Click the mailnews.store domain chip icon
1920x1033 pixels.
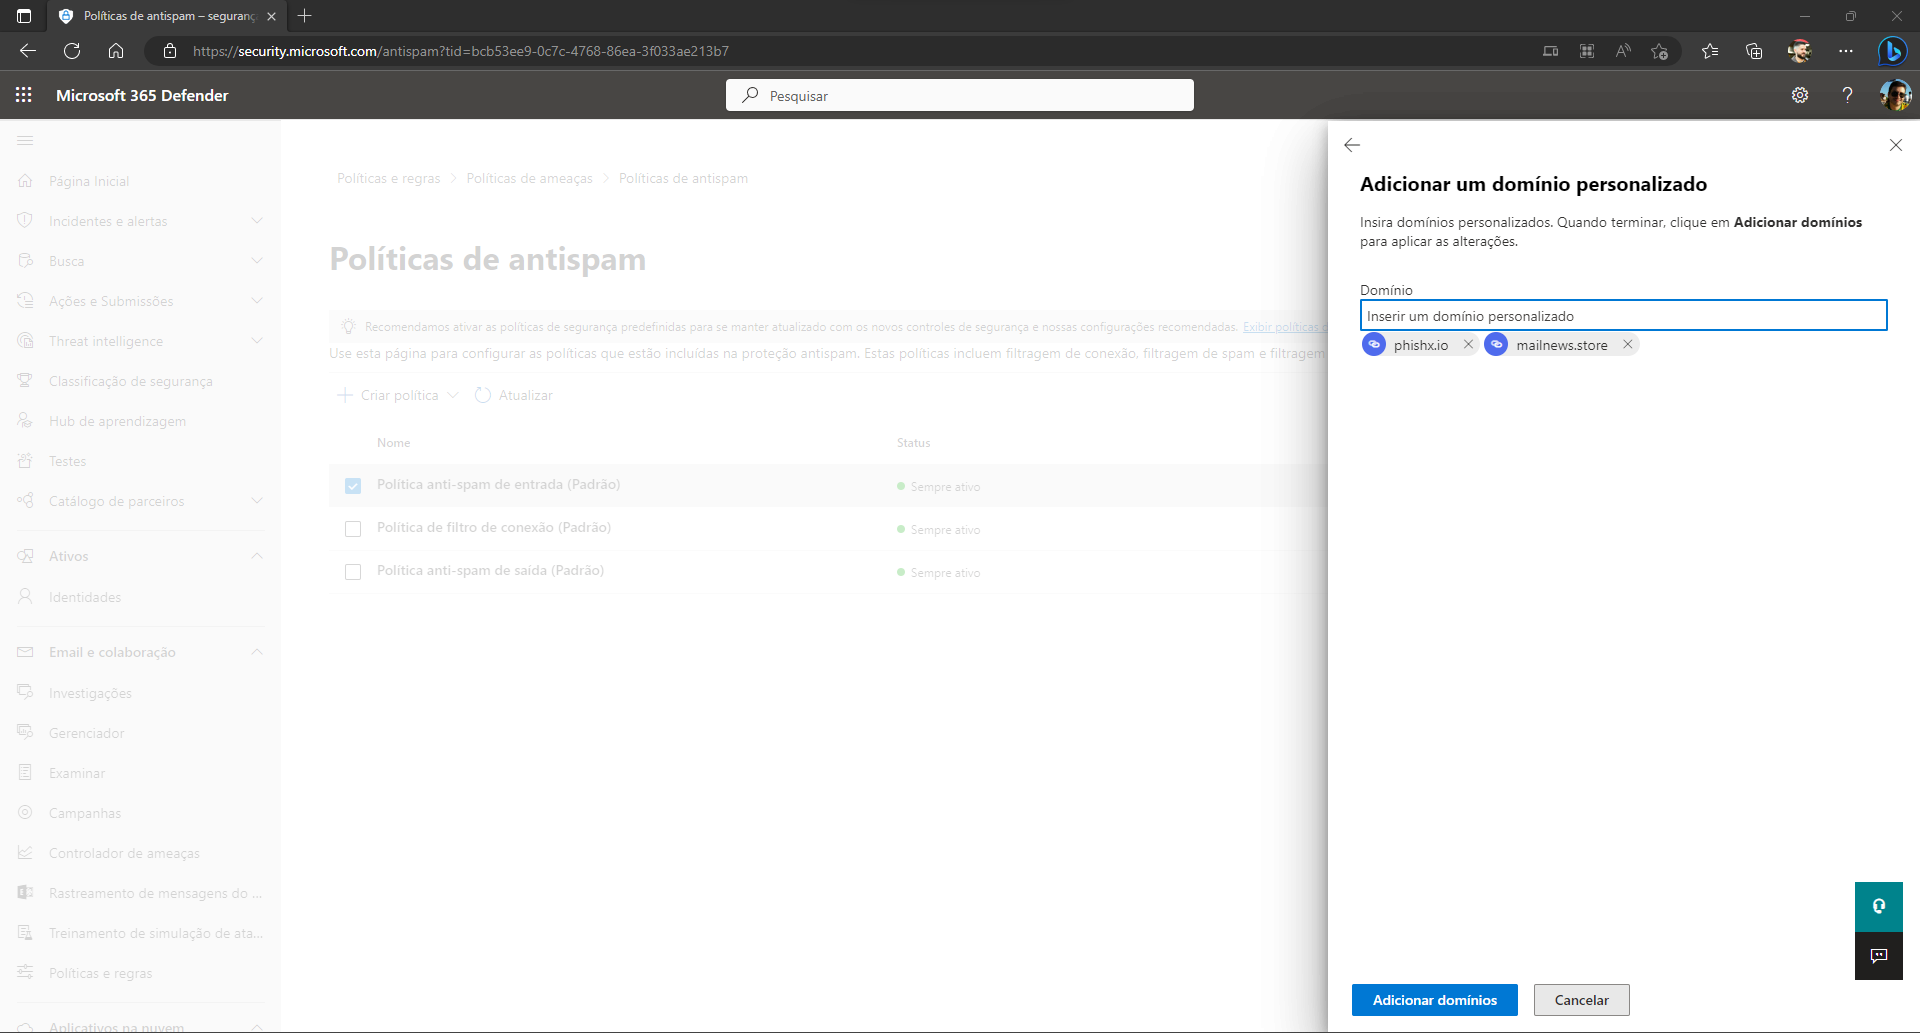[x=1496, y=344]
